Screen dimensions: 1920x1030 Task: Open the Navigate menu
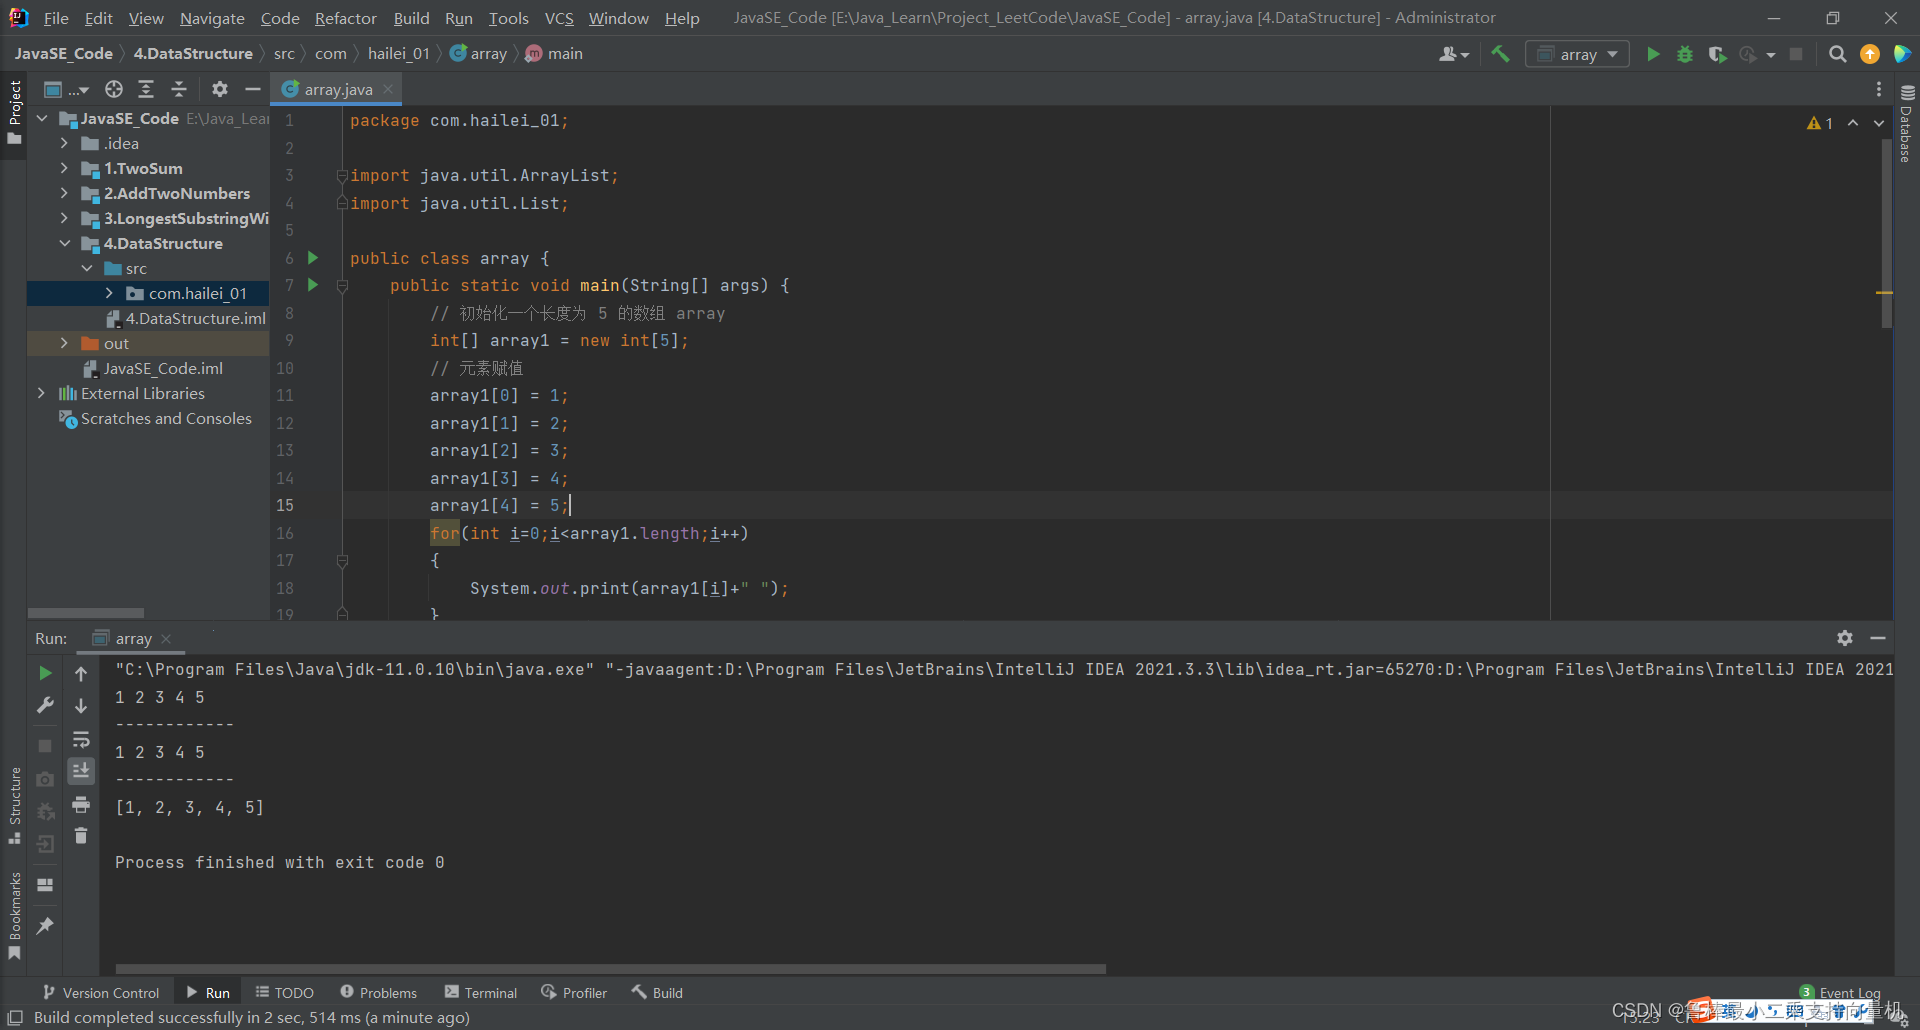click(x=212, y=18)
